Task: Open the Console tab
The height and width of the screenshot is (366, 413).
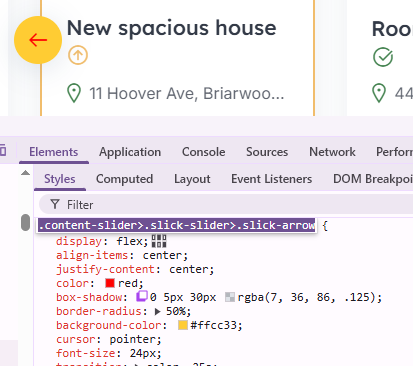Action: (204, 152)
